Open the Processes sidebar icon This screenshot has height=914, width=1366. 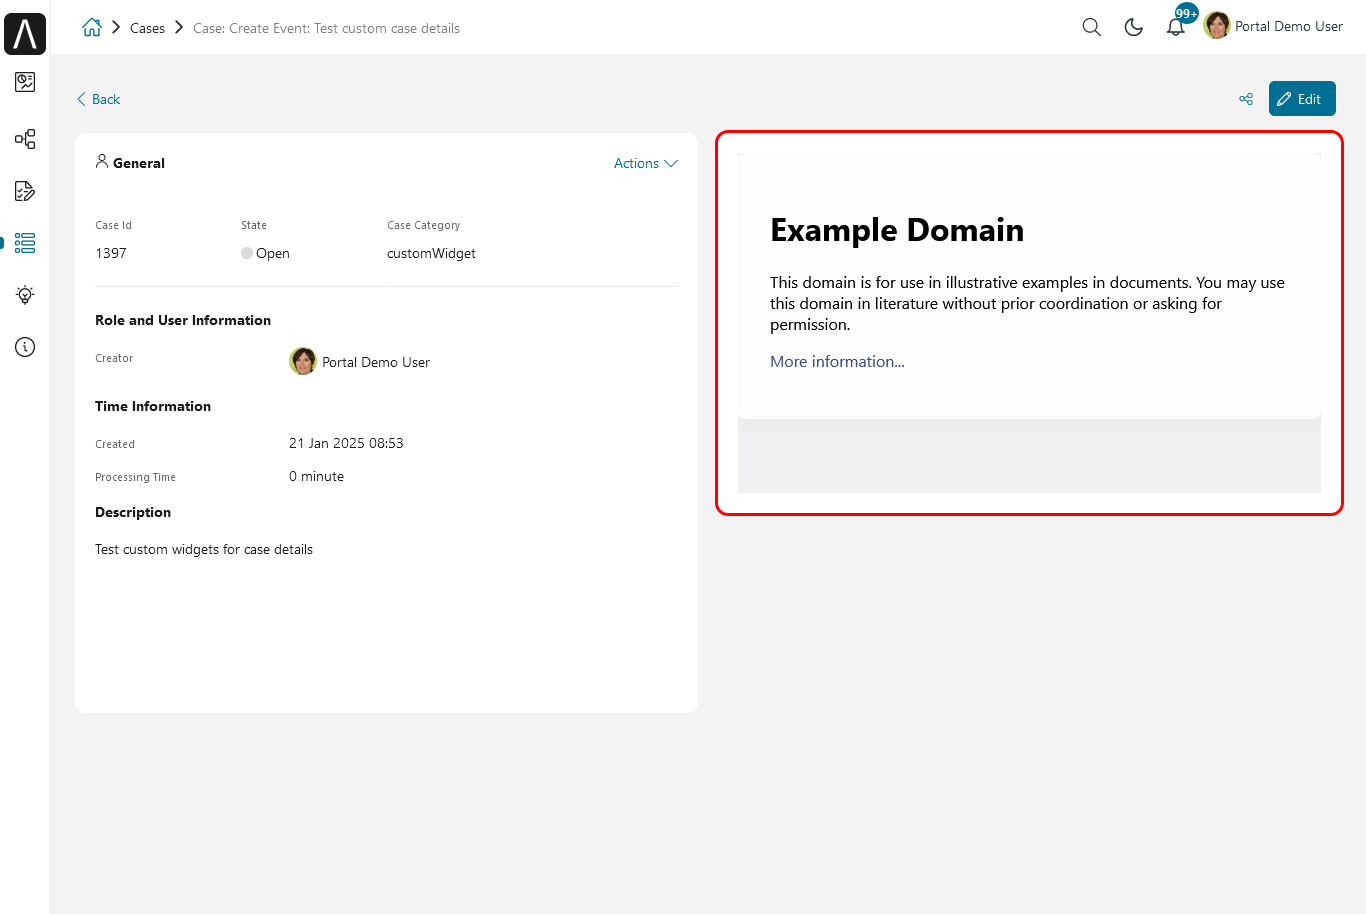(25, 139)
